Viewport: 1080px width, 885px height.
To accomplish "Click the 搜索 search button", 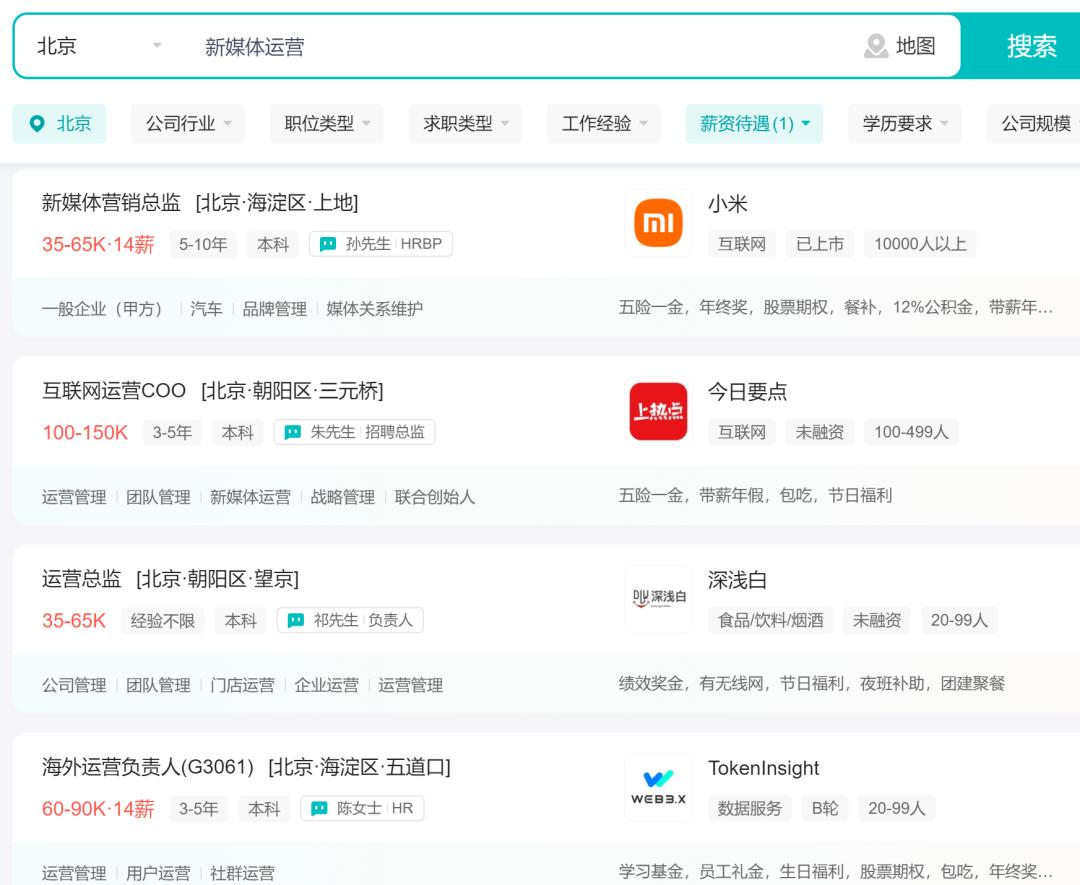I will (1031, 45).
